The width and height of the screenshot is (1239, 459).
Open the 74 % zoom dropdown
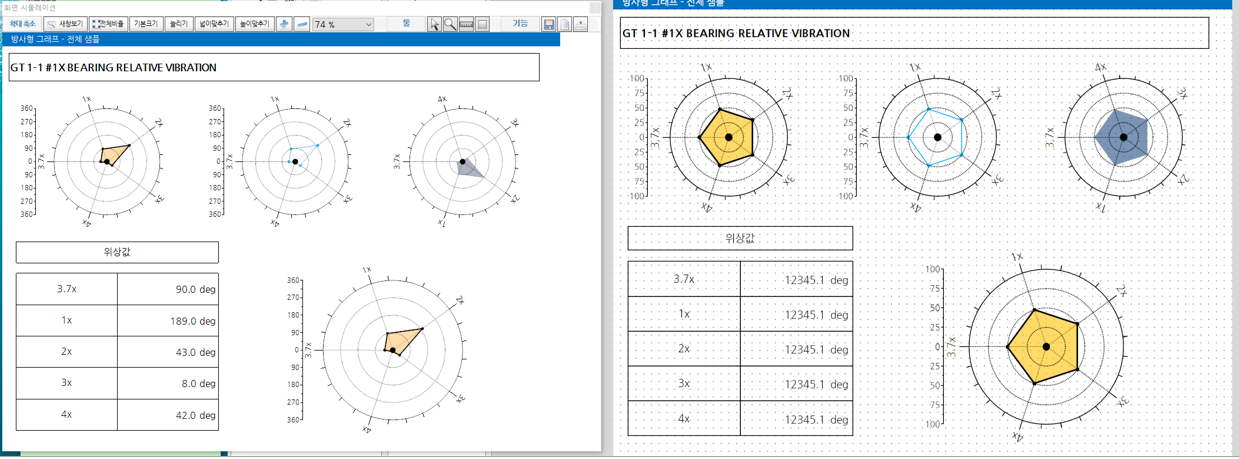tap(343, 24)
